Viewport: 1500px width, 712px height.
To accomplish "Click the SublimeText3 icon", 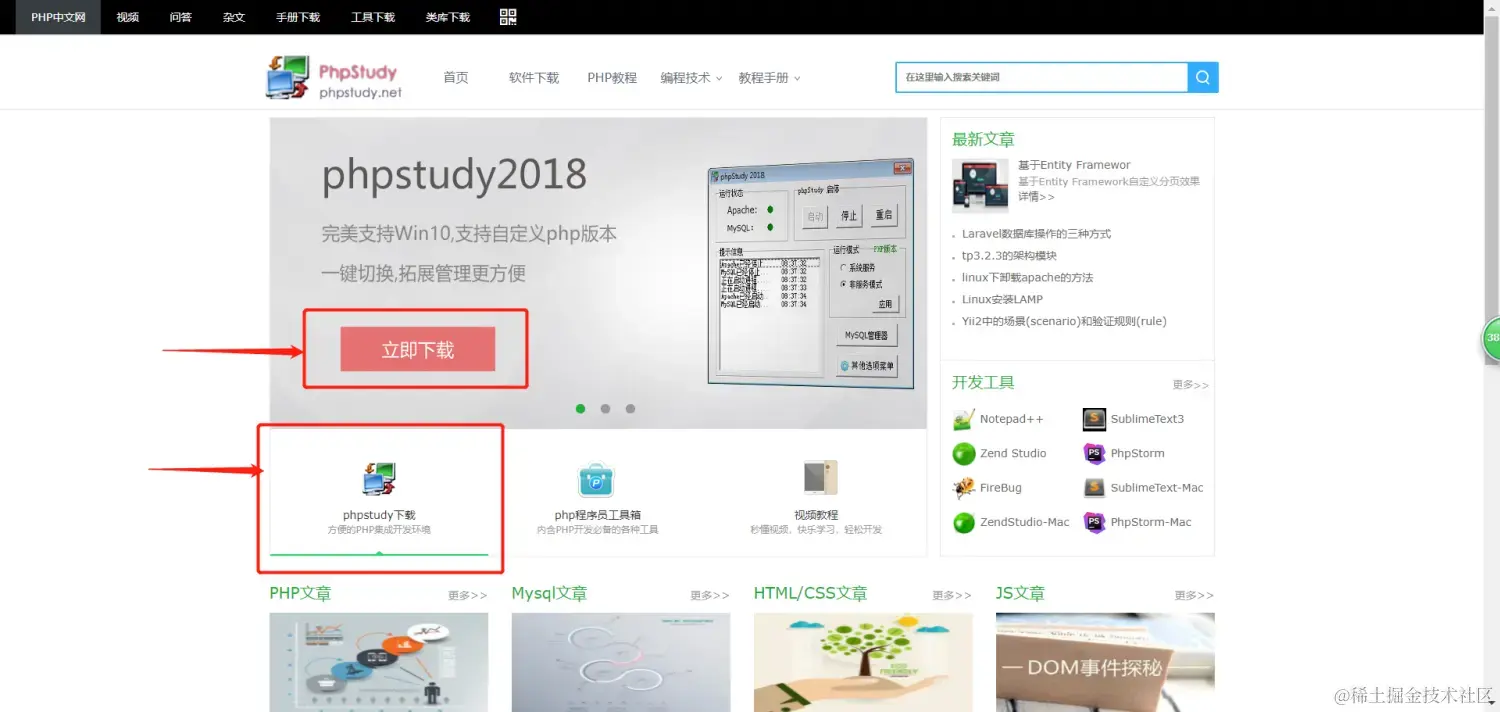I will click(1095, 419).
